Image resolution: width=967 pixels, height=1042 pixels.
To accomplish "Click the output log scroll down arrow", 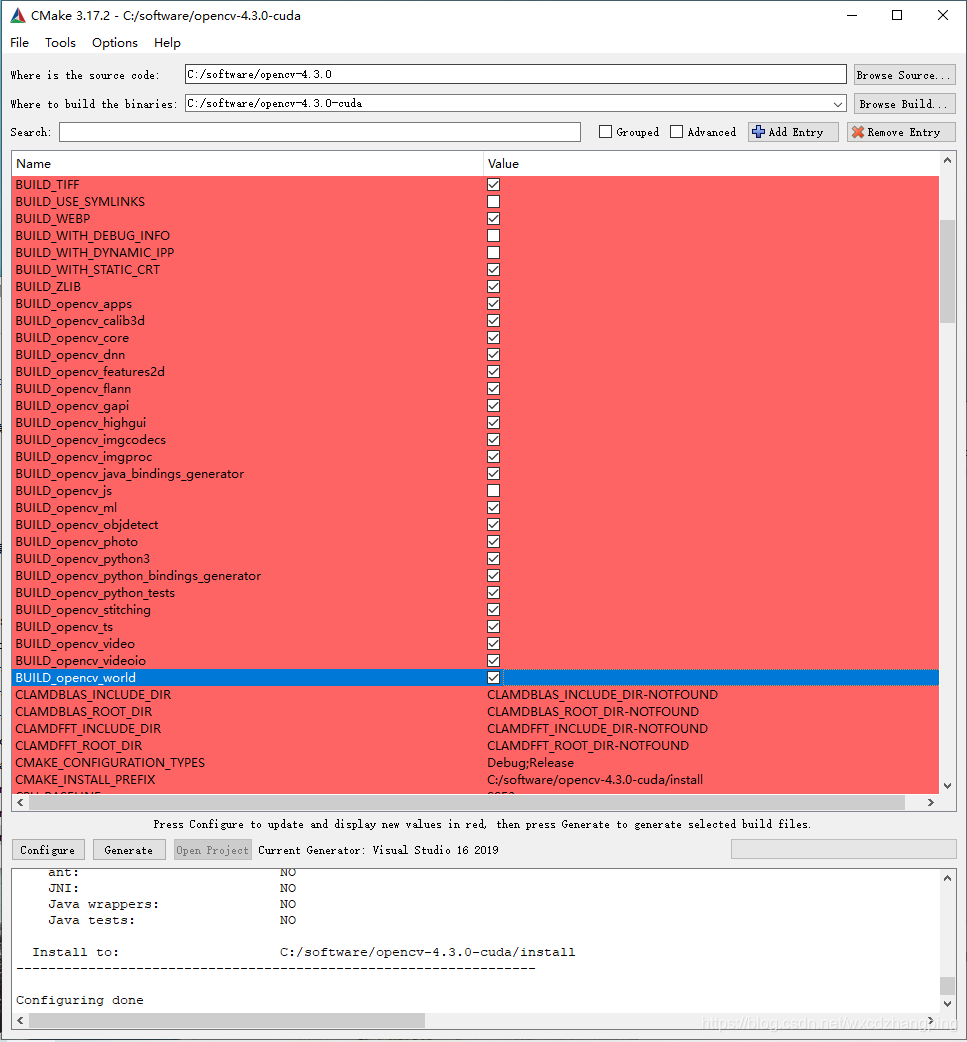I will [947, 1003].
